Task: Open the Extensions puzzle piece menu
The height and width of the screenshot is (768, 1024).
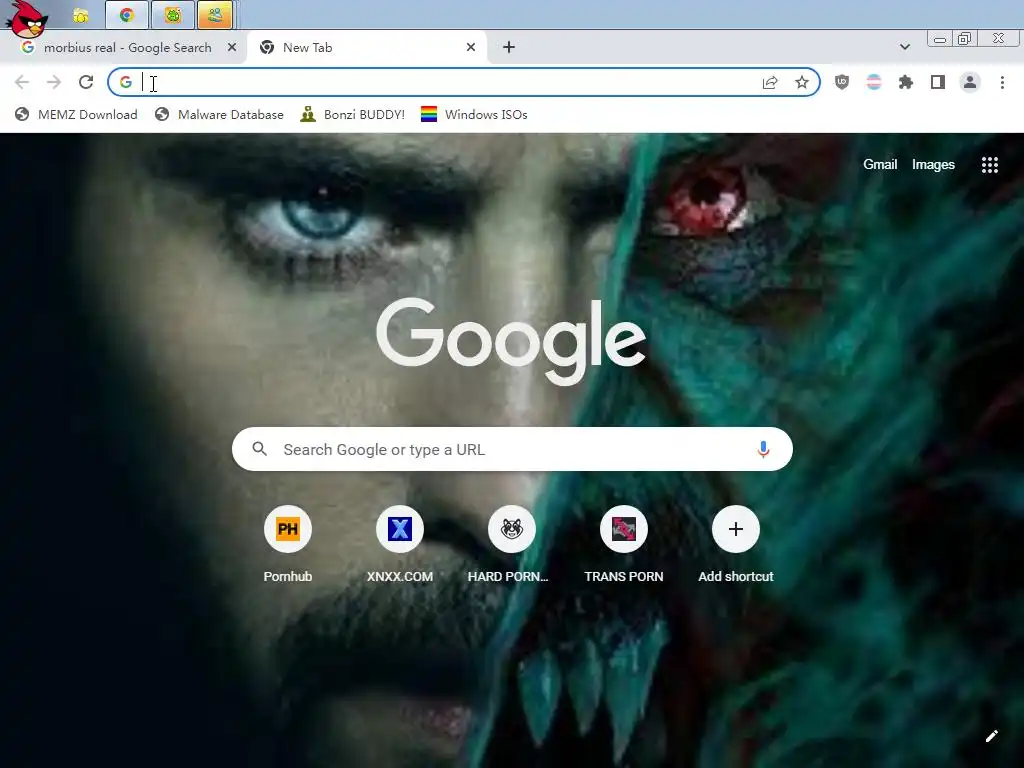Action: pyautogui.click(x=906, y=82)
